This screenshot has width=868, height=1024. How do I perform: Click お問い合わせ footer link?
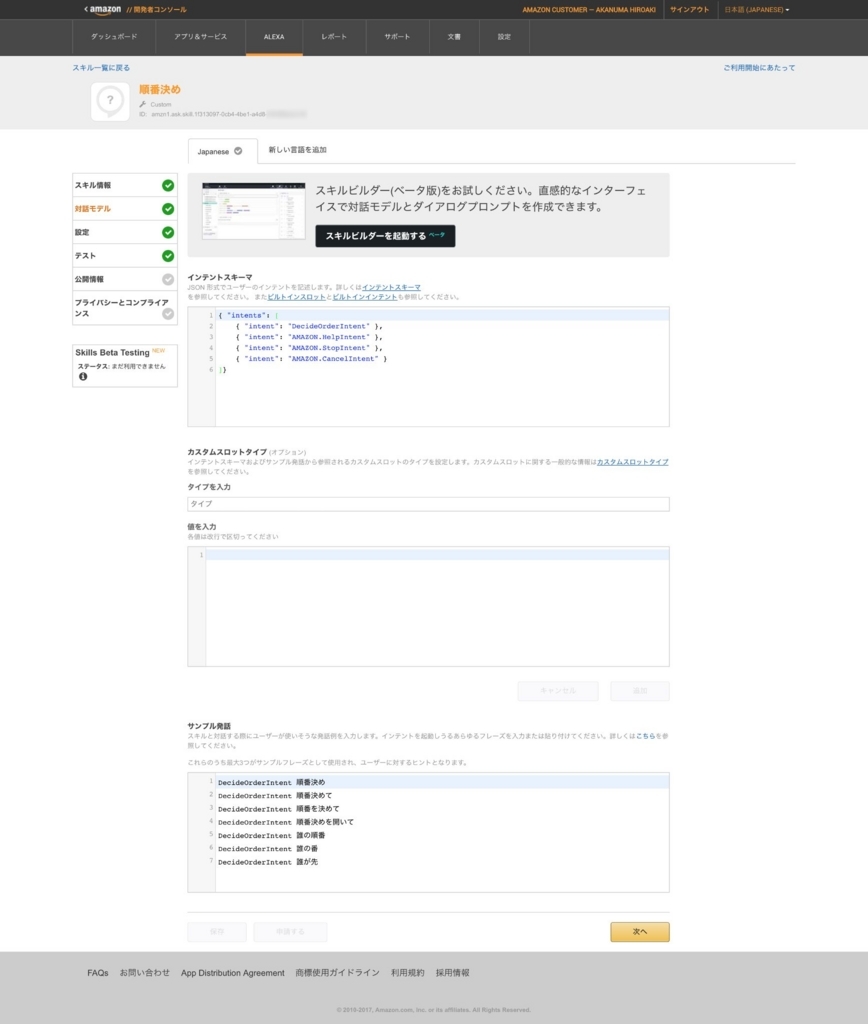coord(144,973)
